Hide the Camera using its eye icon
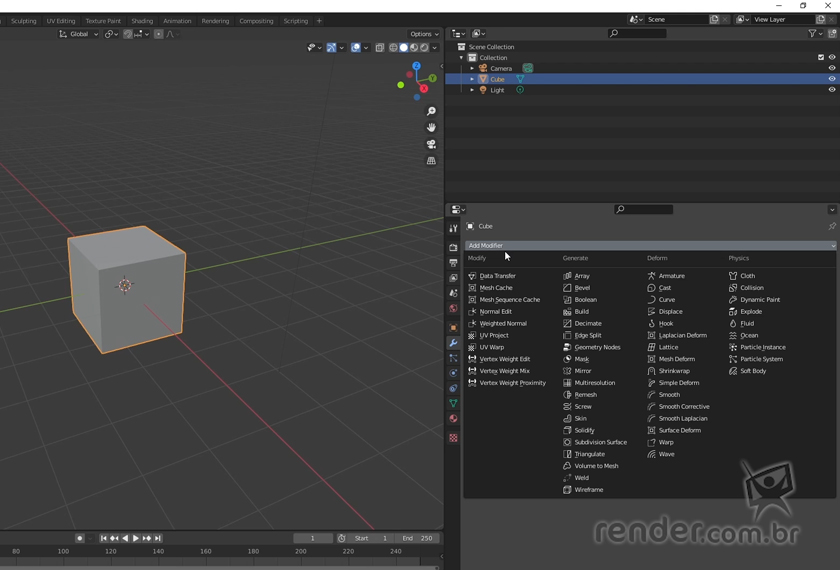Screen dimensions: 840x570 [x=831, y=68]
